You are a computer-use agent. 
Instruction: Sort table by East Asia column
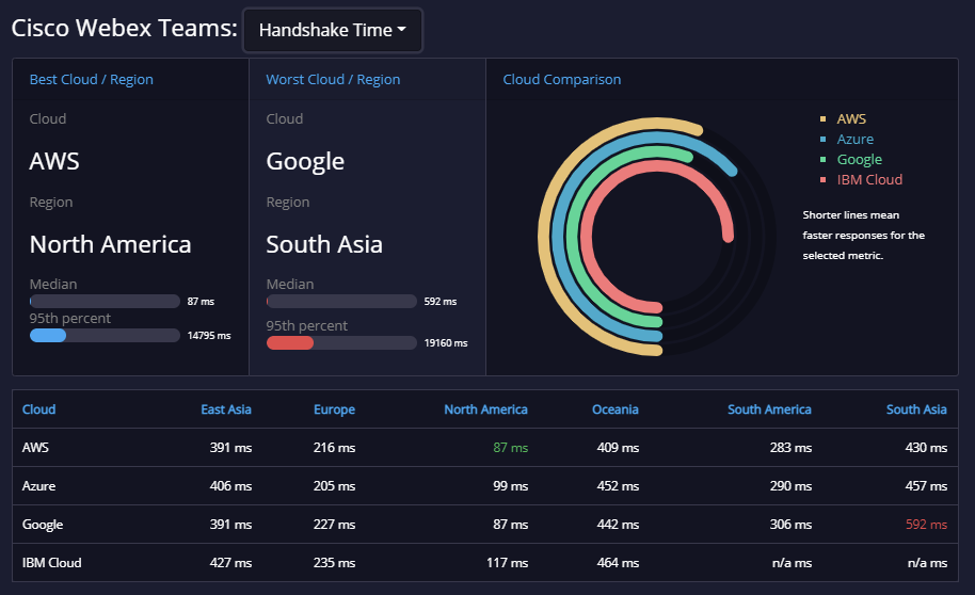(x=226, y=409)
